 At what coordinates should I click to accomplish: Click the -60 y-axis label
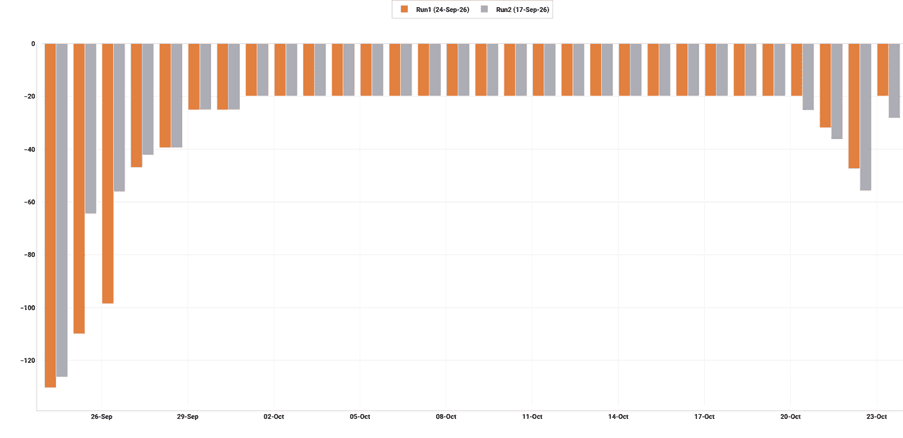(x=29, y=202)
